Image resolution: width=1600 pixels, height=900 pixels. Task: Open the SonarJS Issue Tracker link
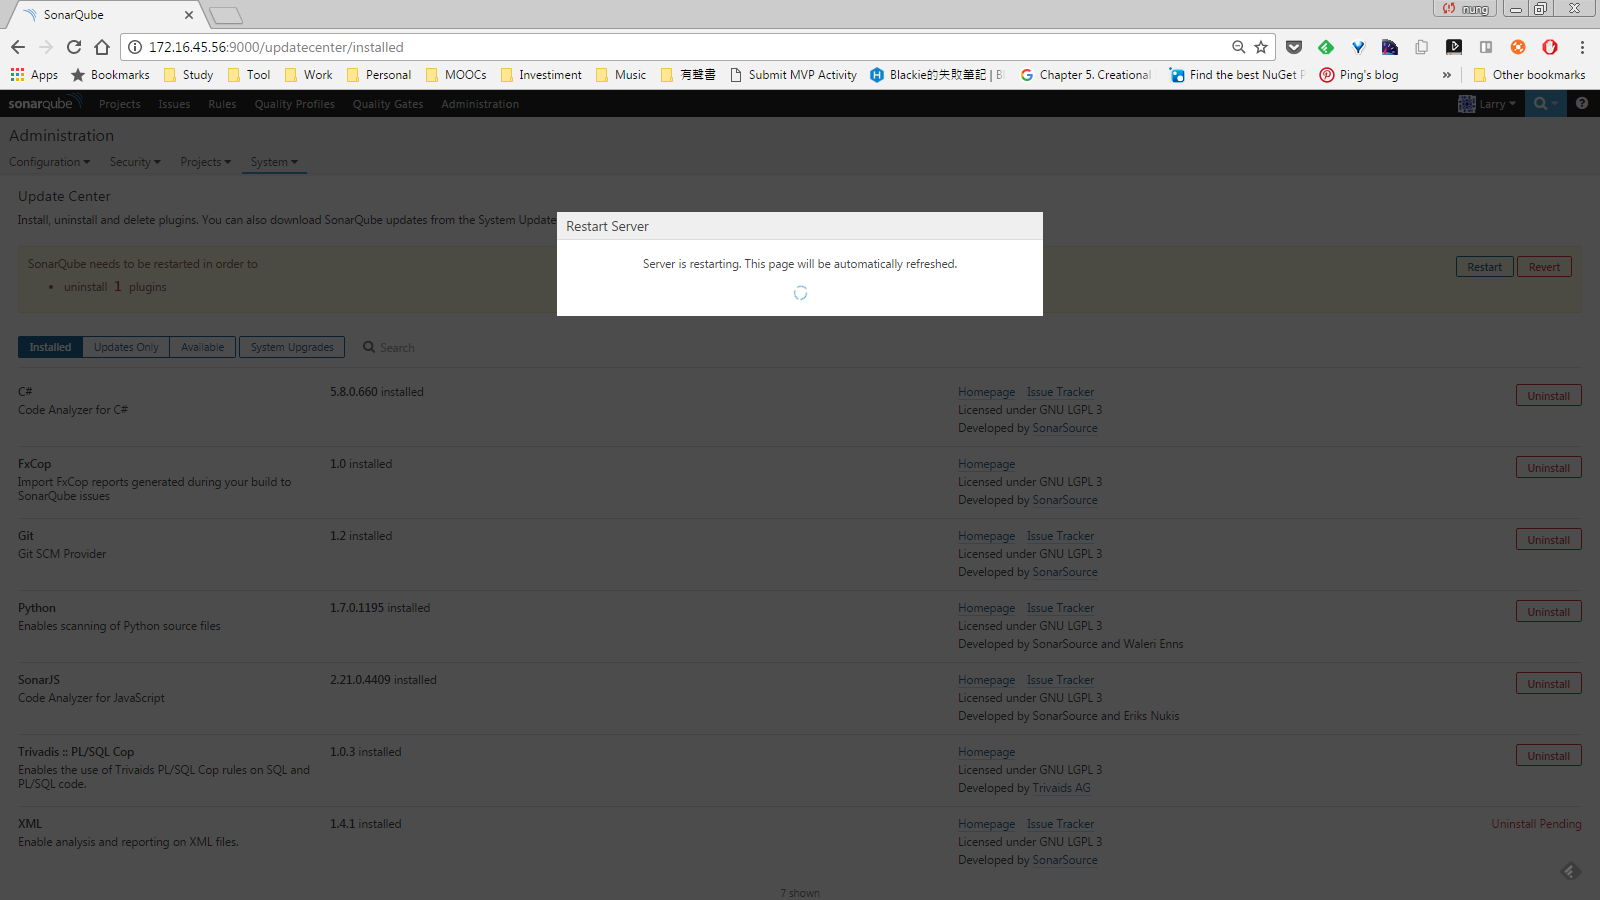click(x=1060, y=680)
